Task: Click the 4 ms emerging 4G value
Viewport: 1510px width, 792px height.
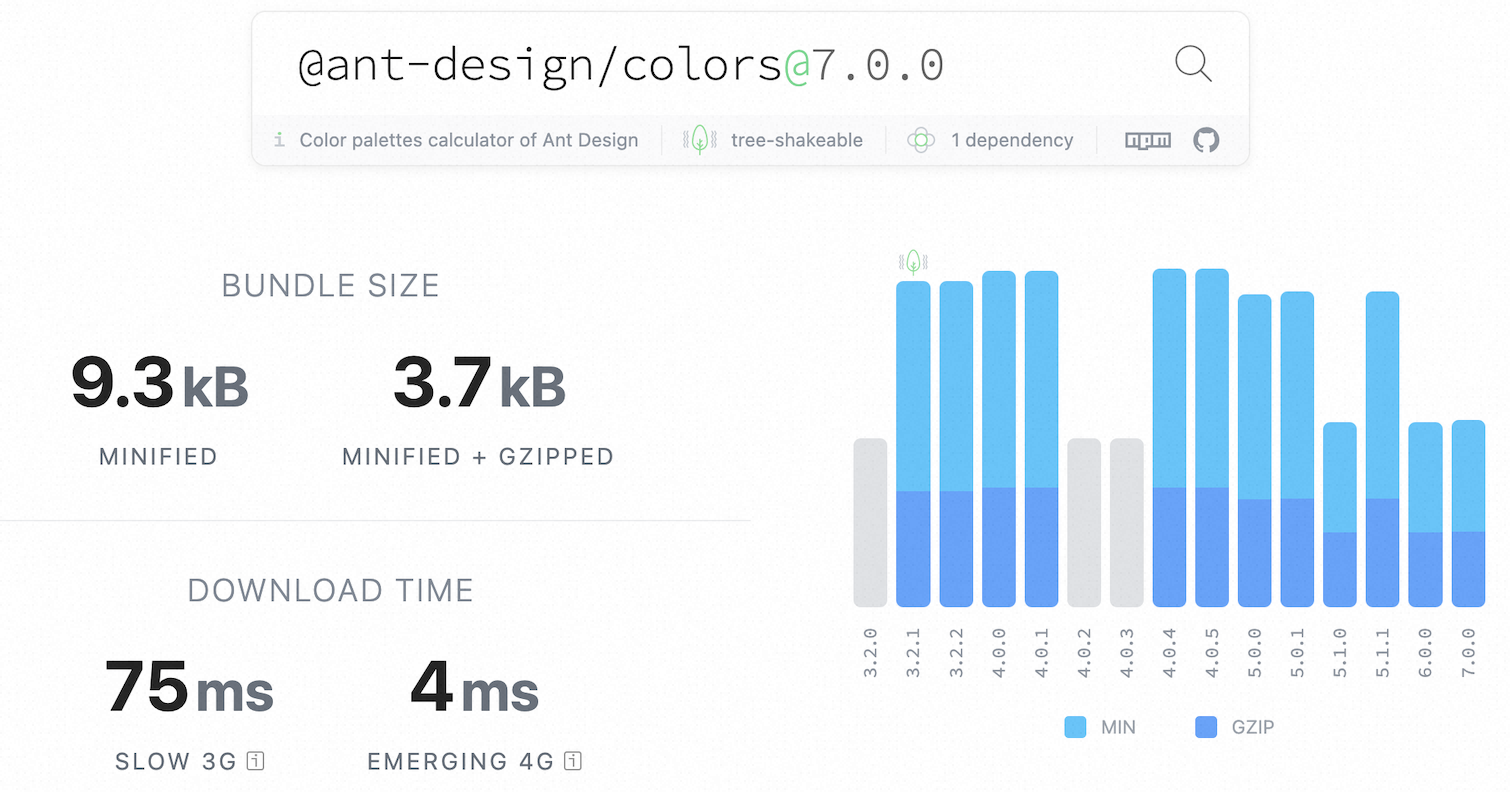Action: coord(474,688)
